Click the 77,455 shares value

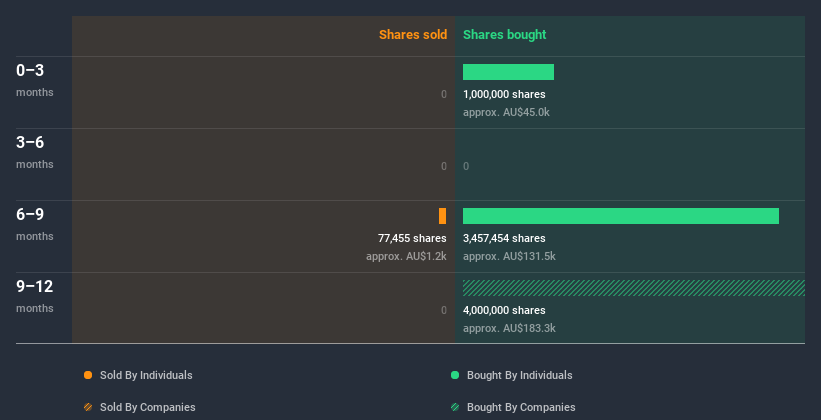pos(412,238)
